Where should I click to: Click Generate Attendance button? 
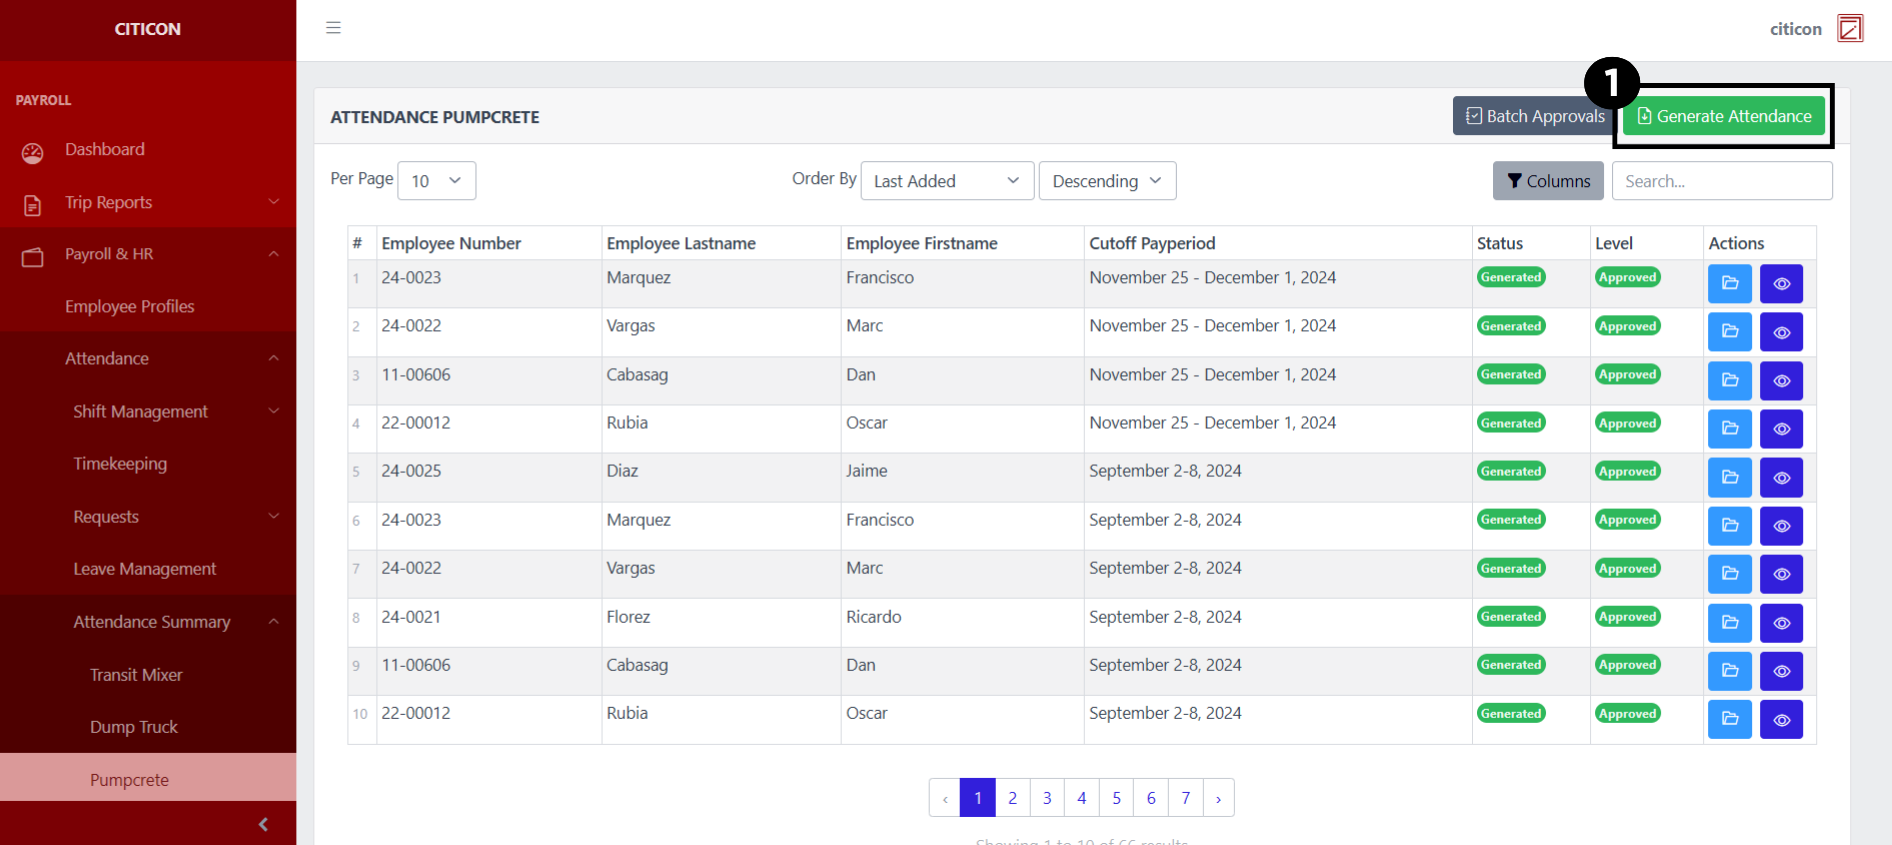(1724, 116)
